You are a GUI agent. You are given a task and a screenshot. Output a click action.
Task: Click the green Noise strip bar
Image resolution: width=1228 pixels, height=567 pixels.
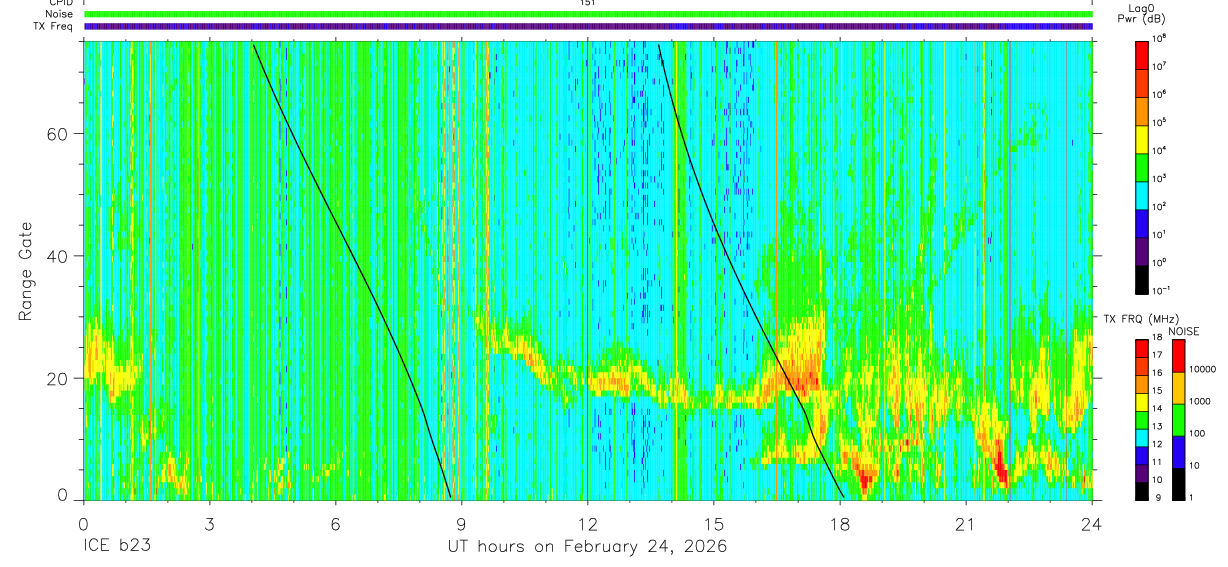click(588, 14)
